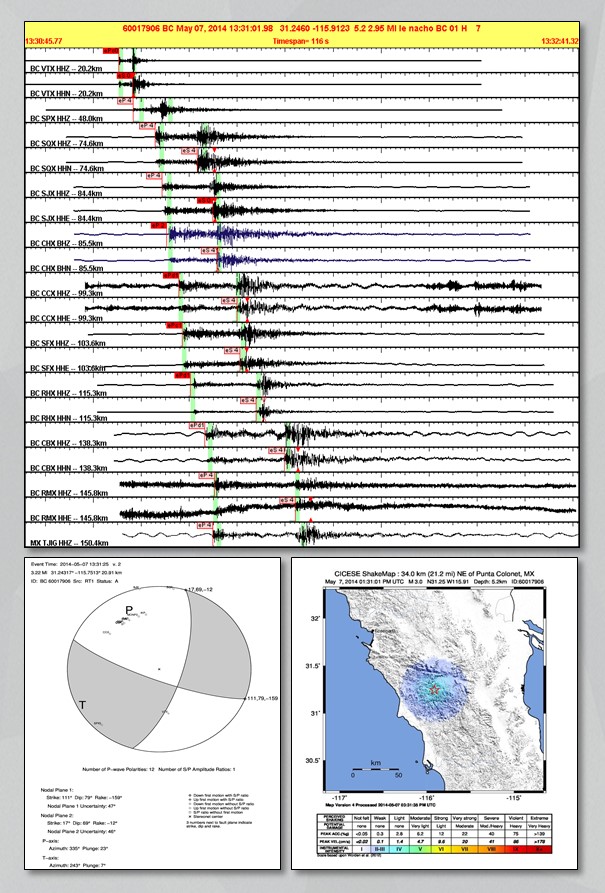Select the 17,69,-12 nodal plane label
The width and height of the screenshot is (605, 893).
[201, 589]
